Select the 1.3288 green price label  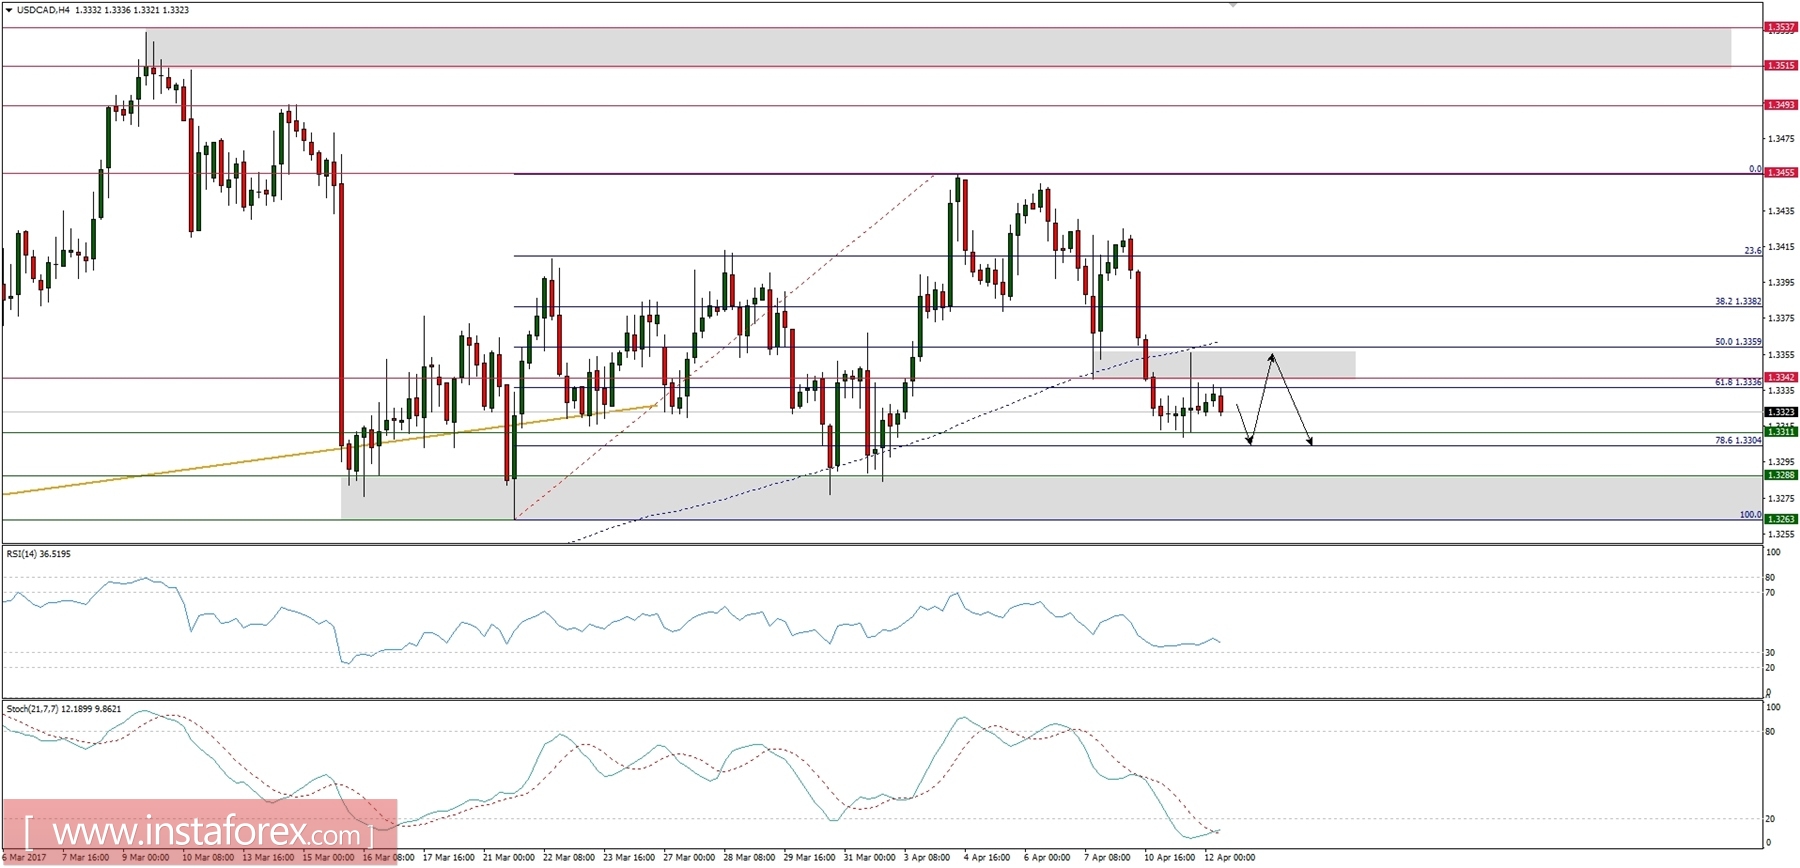[1780, 475]
